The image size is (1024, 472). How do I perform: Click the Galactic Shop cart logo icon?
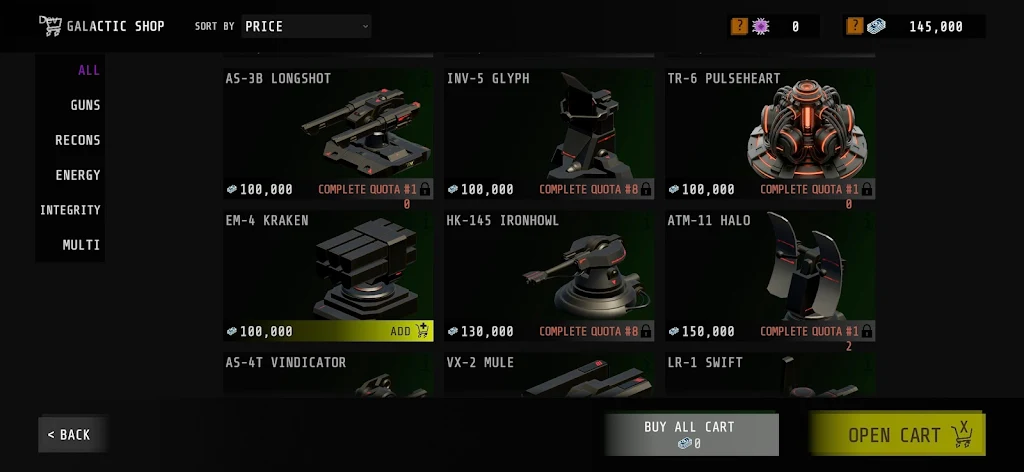(x=50, y=26)
